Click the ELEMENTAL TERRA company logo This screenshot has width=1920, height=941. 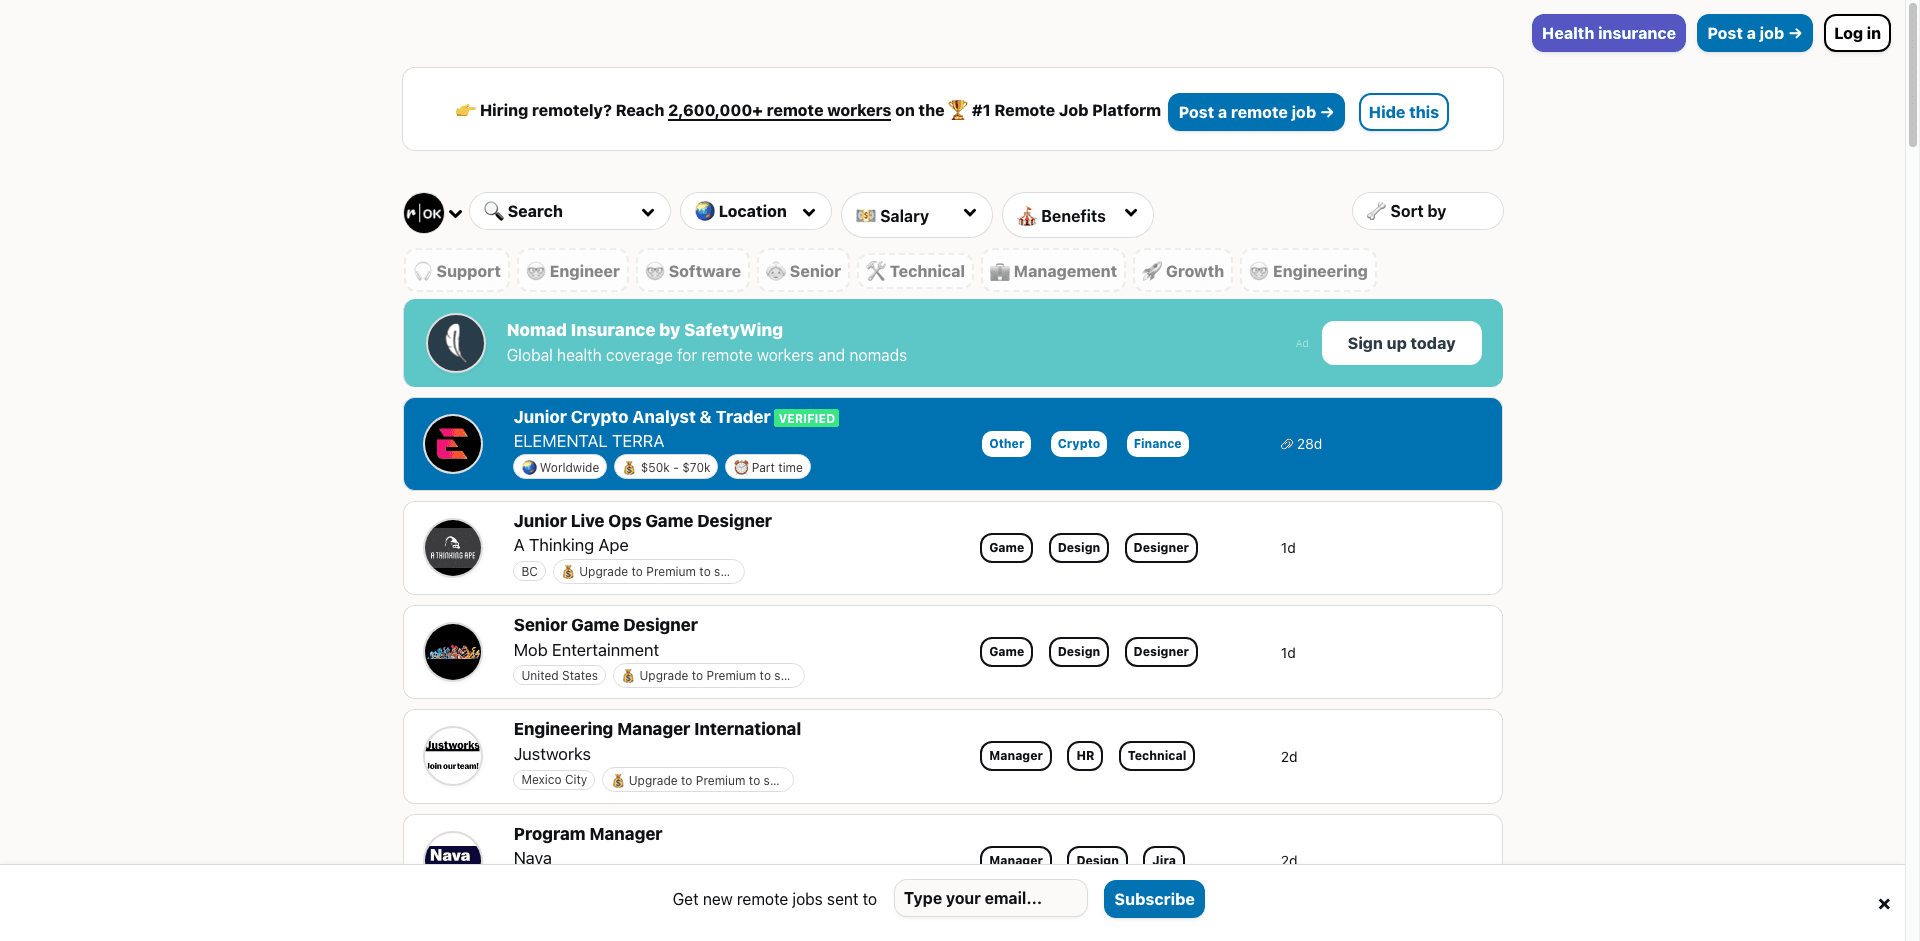[452, 444]
